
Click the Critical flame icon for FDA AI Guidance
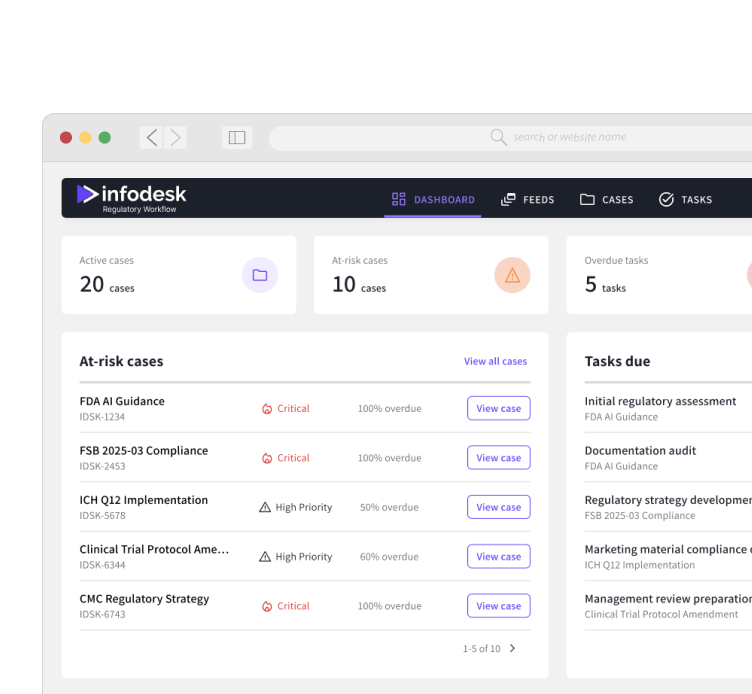[x=267, y=409]
